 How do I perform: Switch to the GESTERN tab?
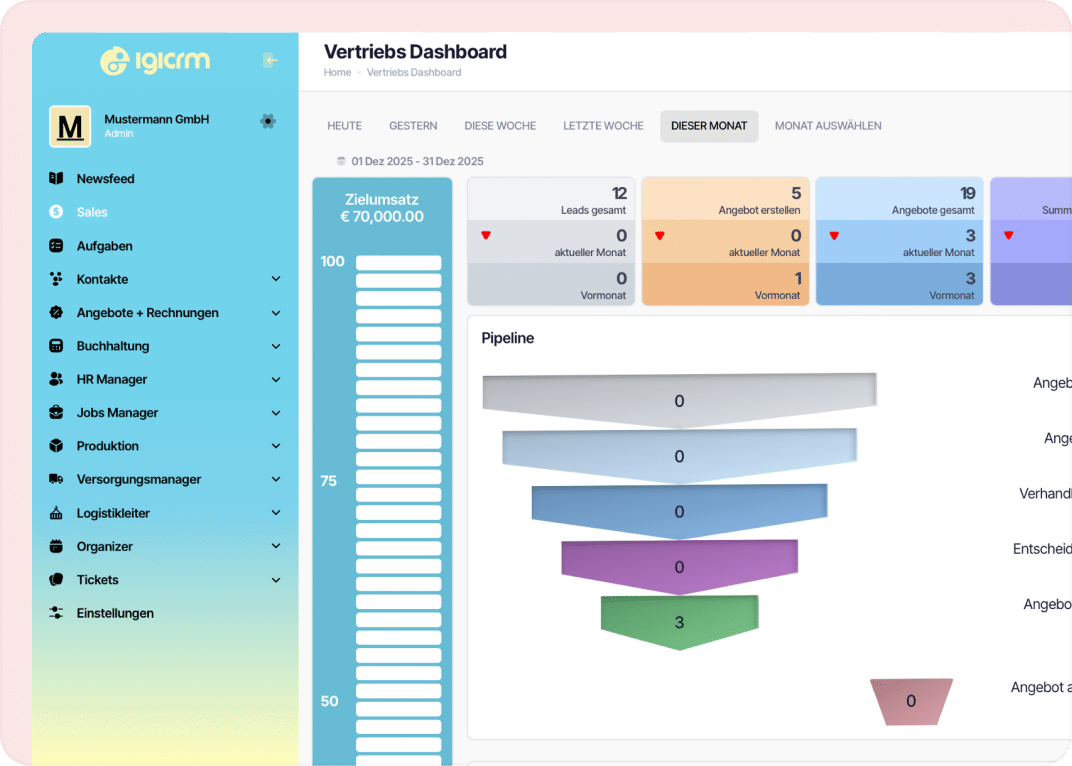click(x=413, y=126)
